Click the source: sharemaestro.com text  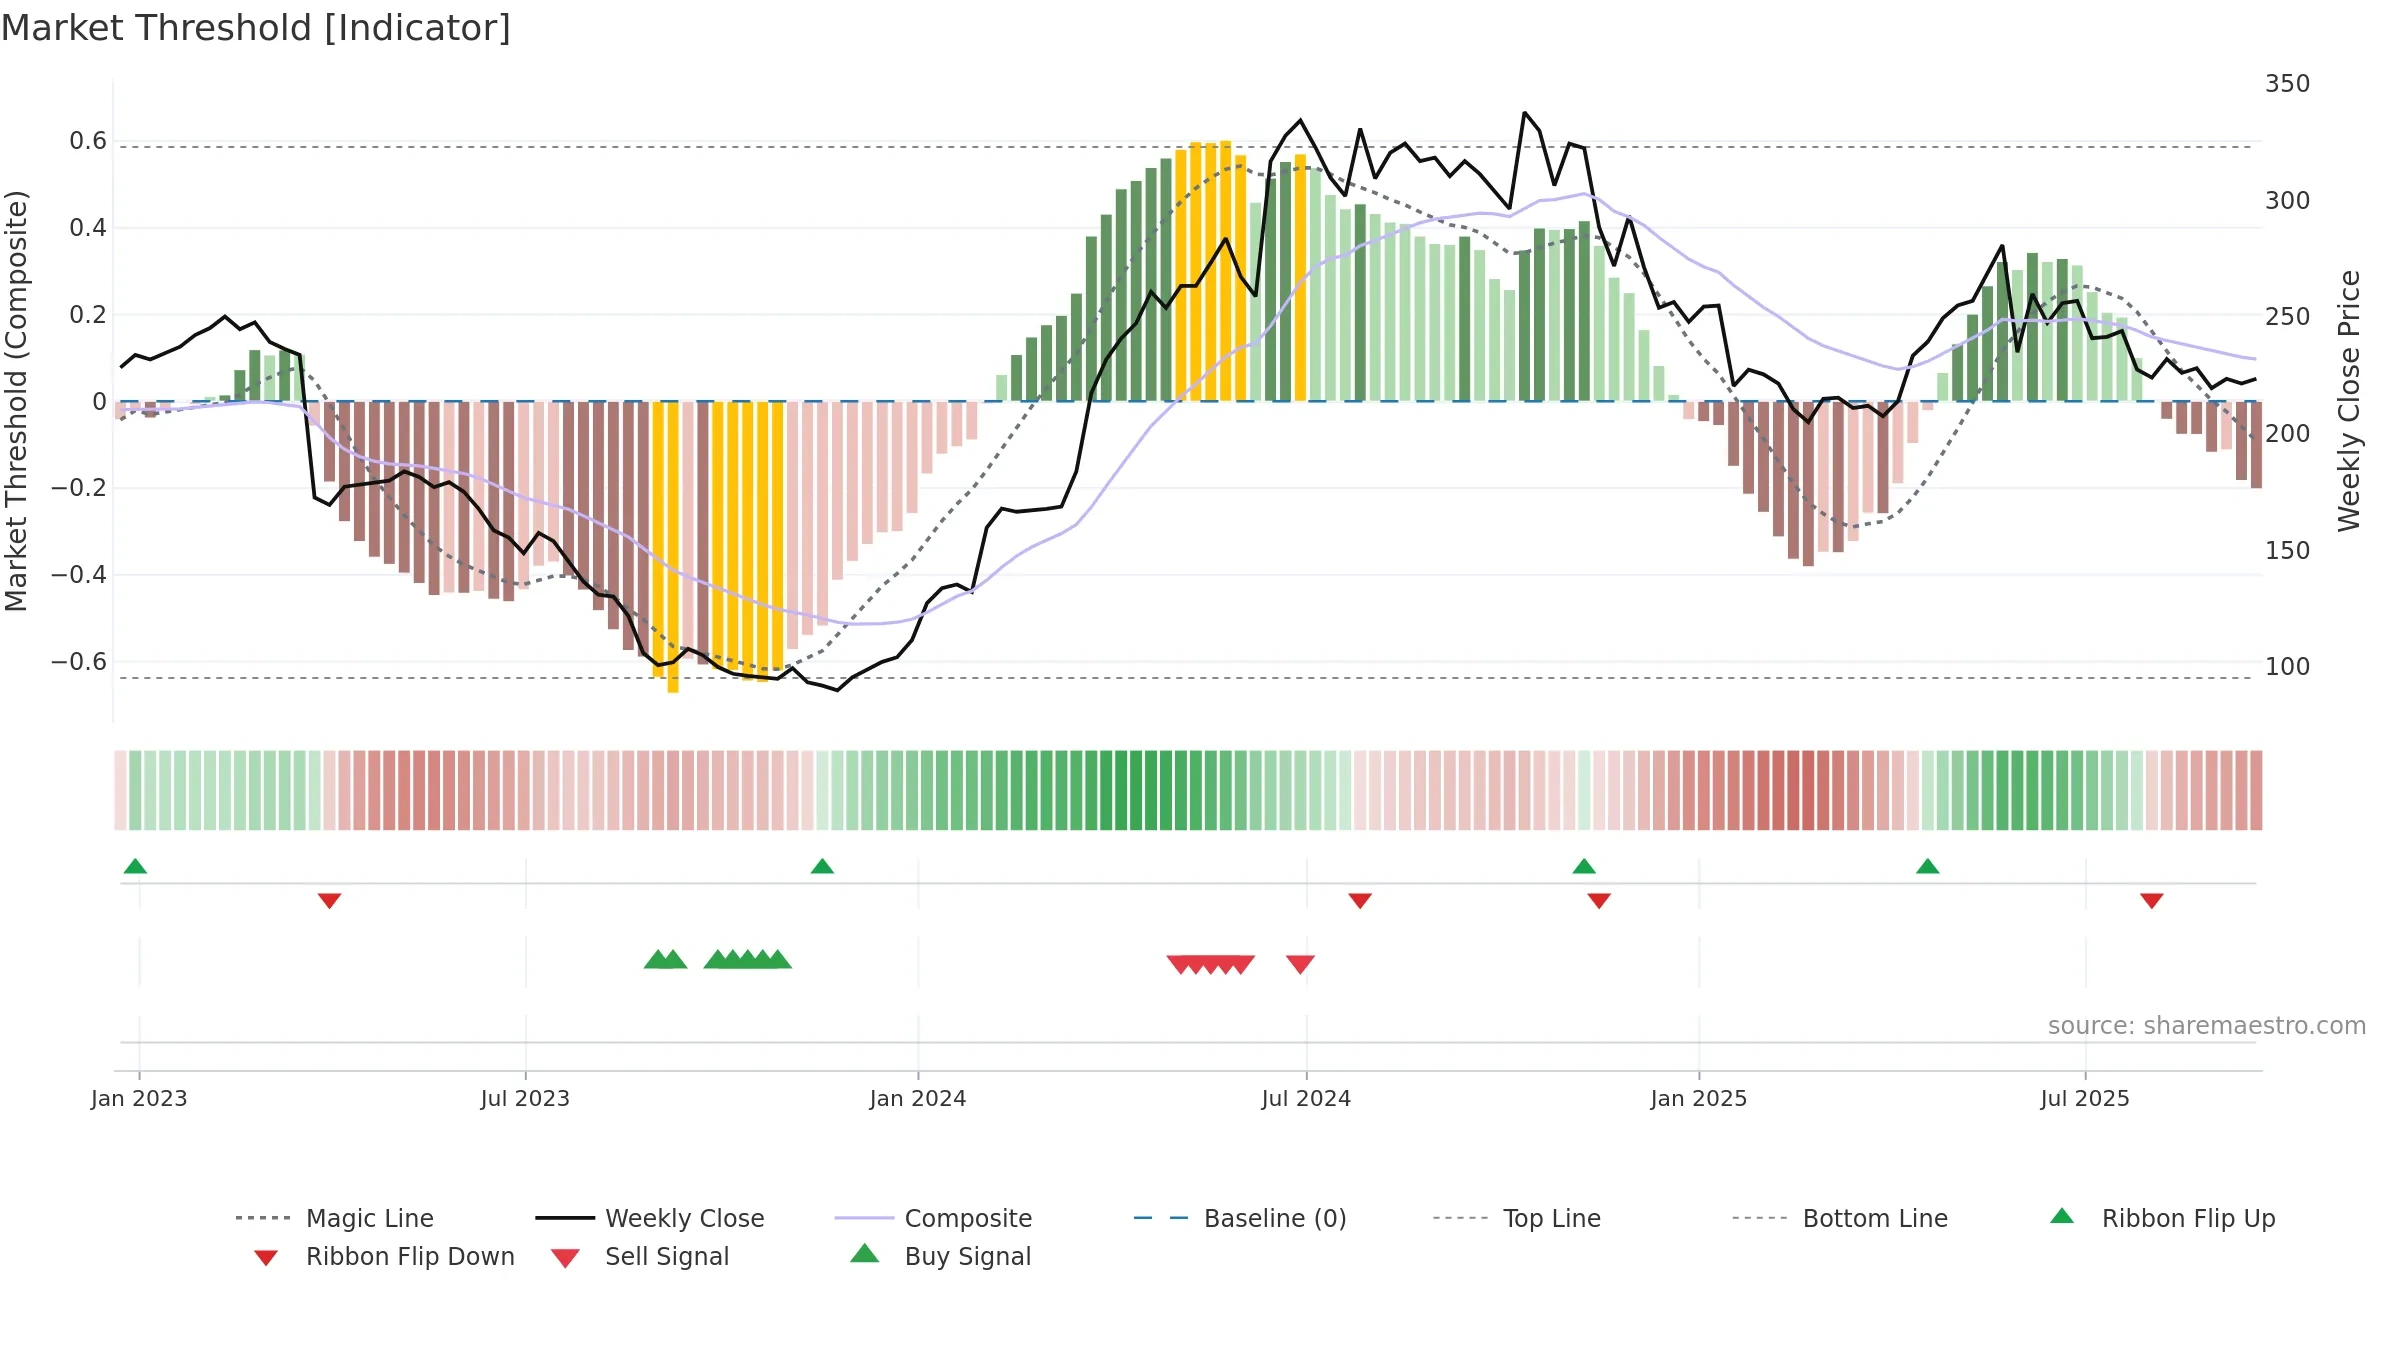coord(2207,1026)
